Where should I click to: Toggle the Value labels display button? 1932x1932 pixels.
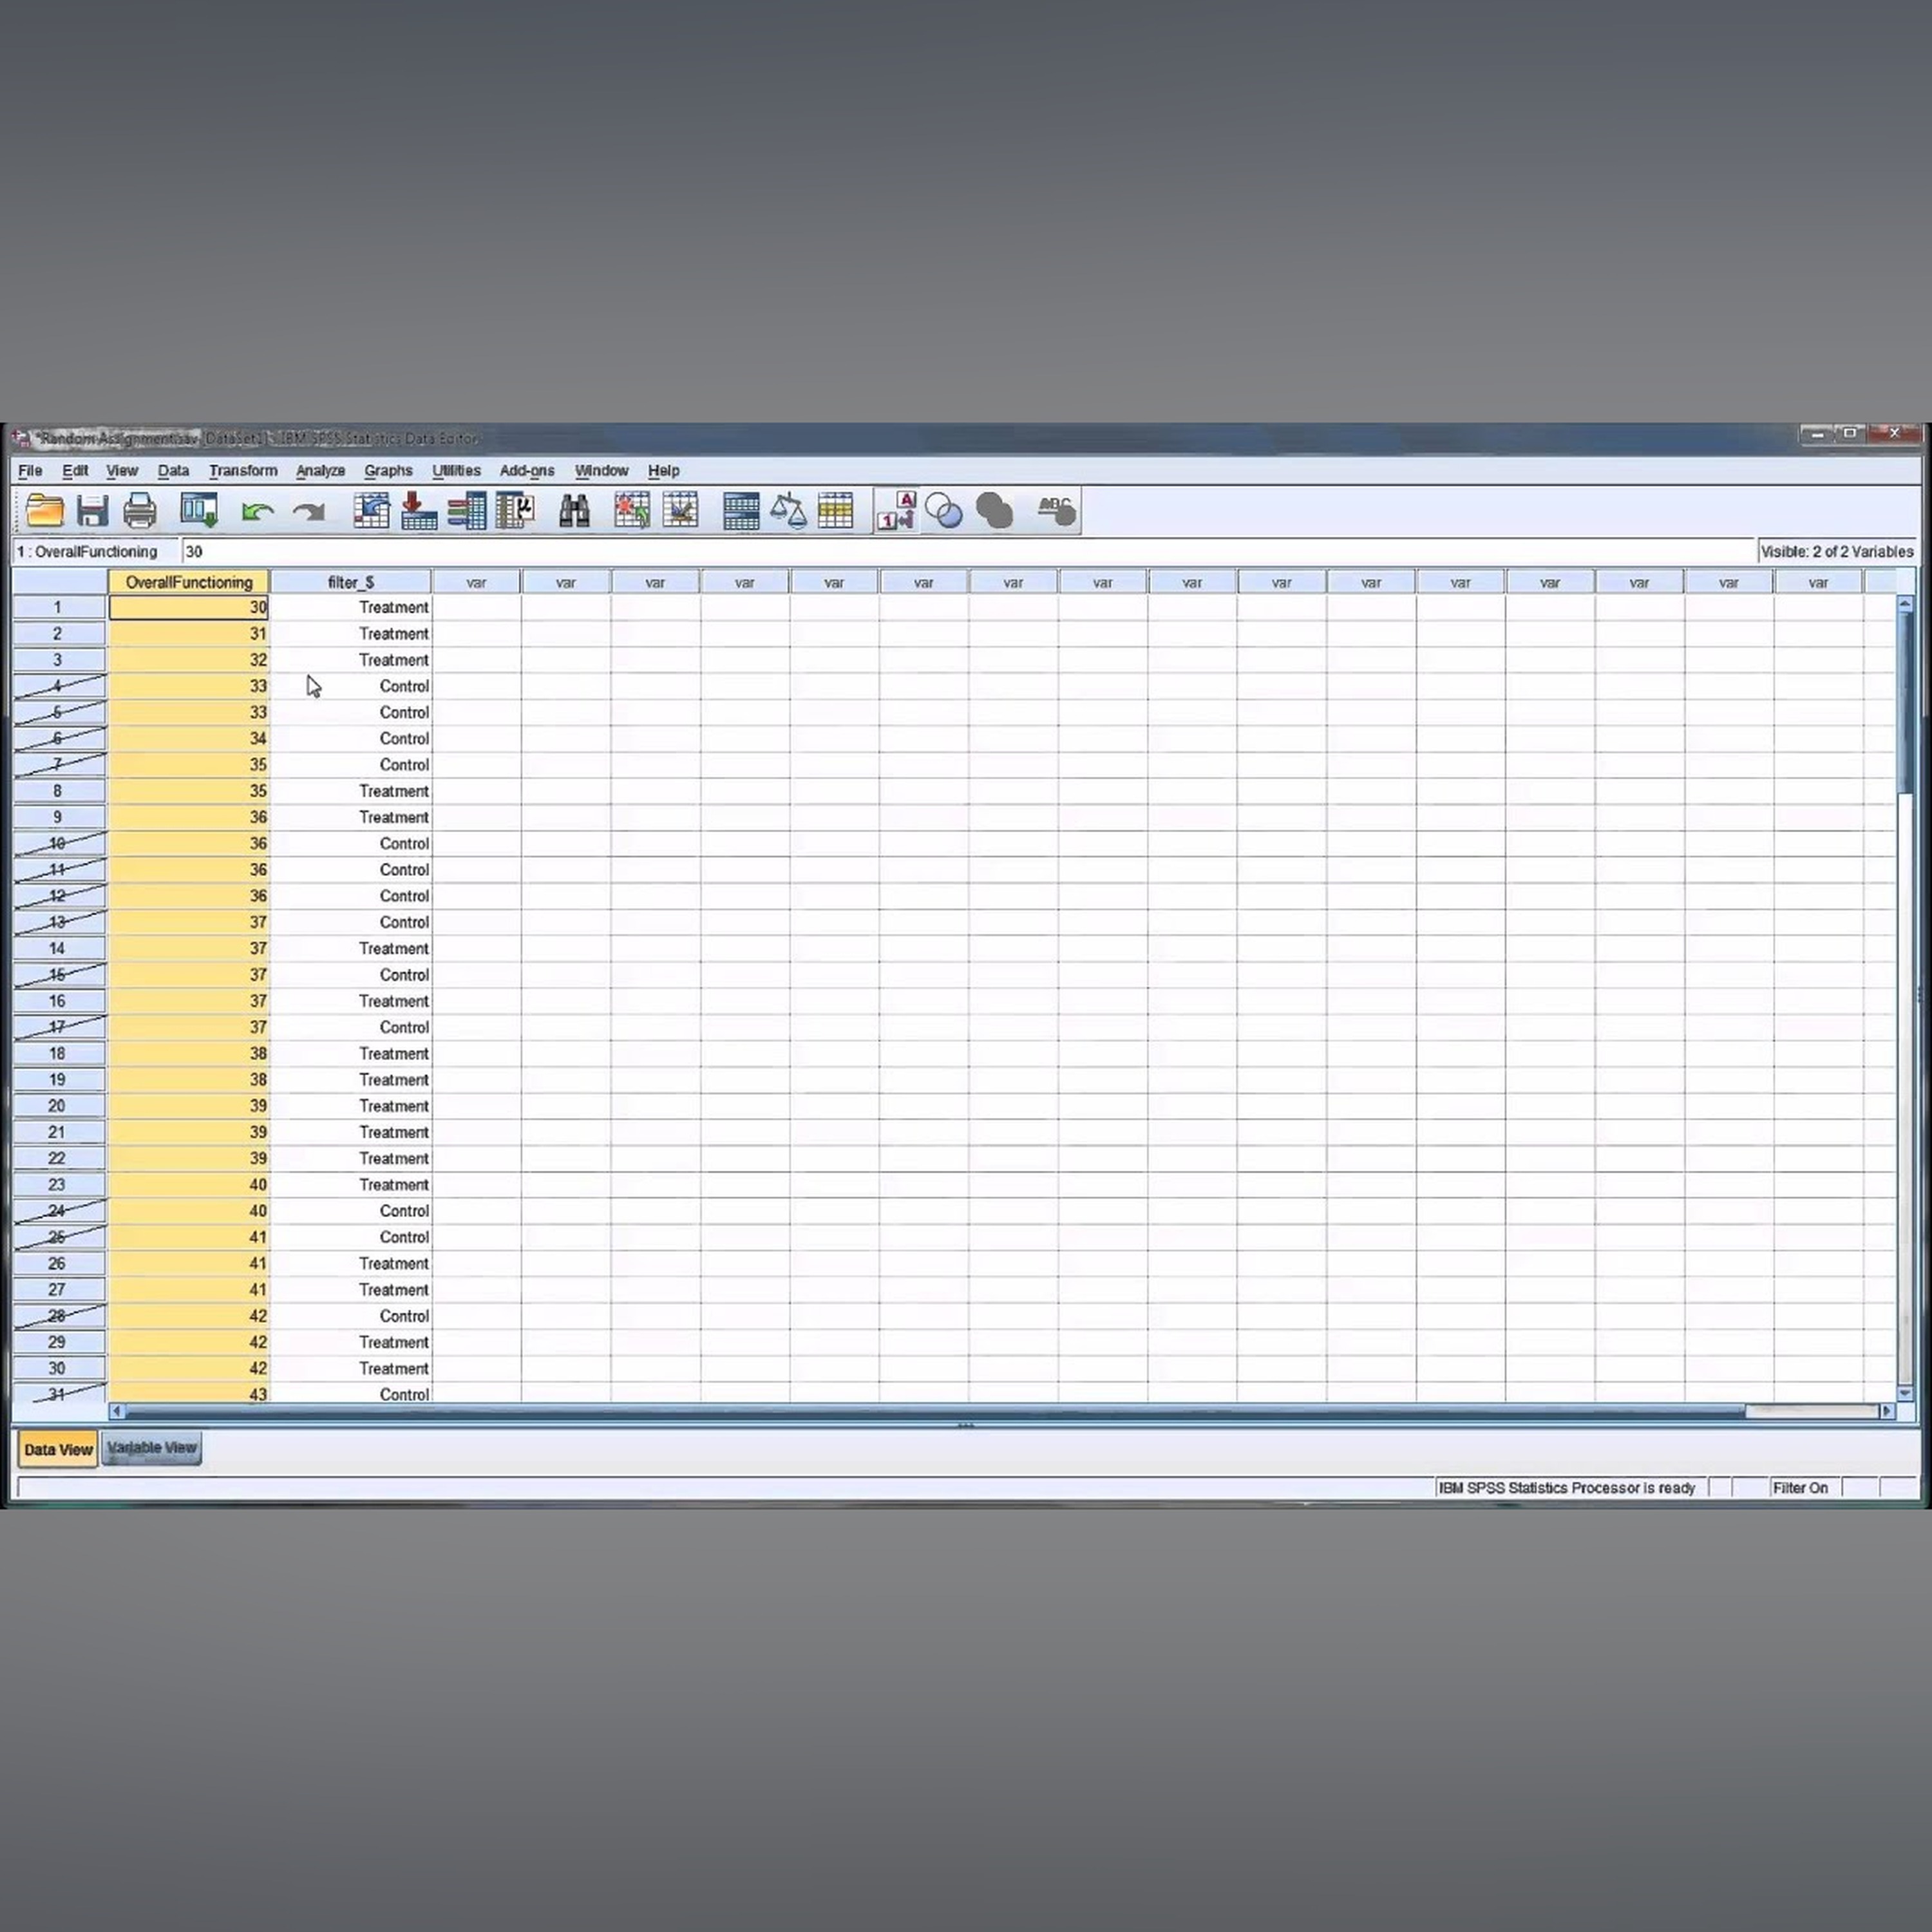tap(896, 511)
